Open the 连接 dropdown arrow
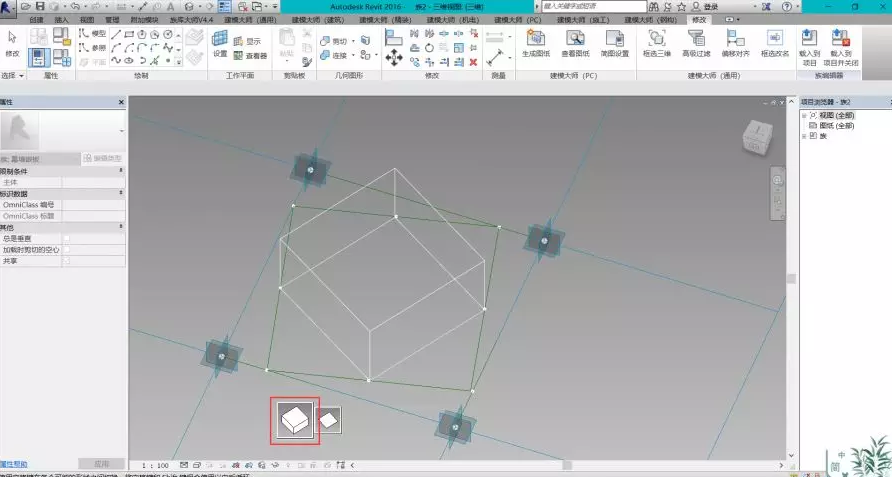This screenshot has width=892, height=477. 353,55
